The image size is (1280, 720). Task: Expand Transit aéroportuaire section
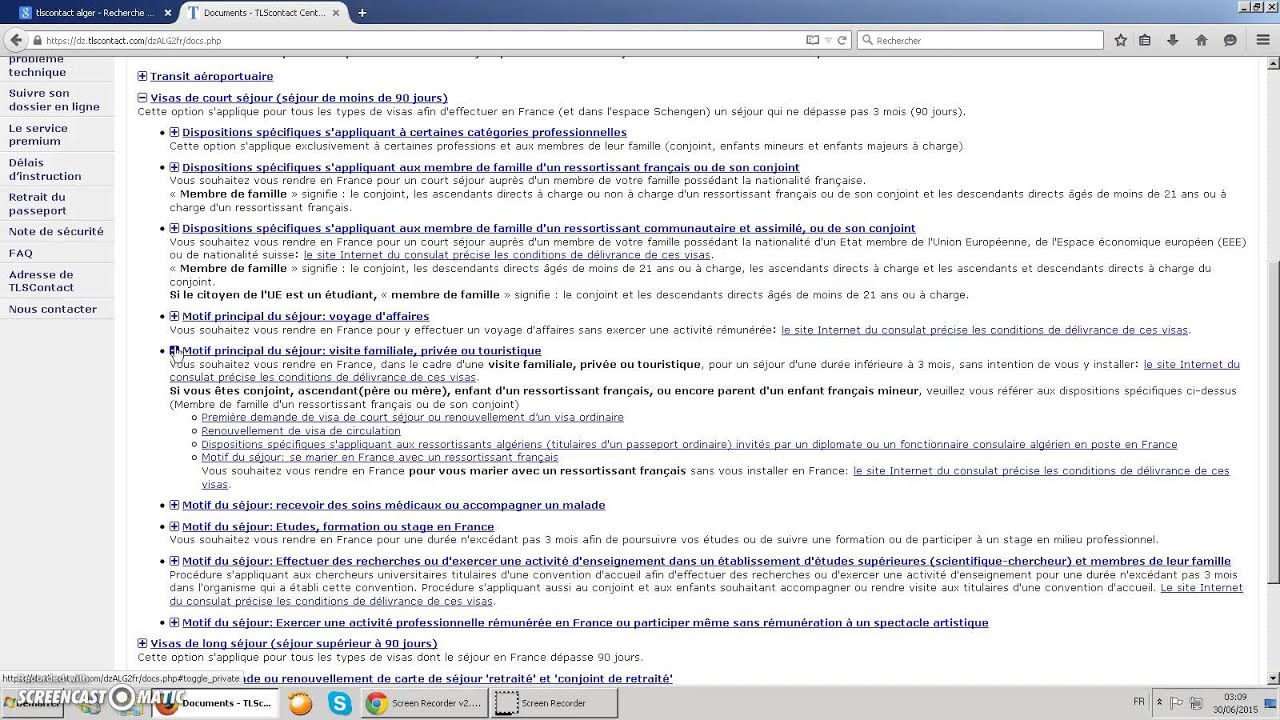point(142,76)
